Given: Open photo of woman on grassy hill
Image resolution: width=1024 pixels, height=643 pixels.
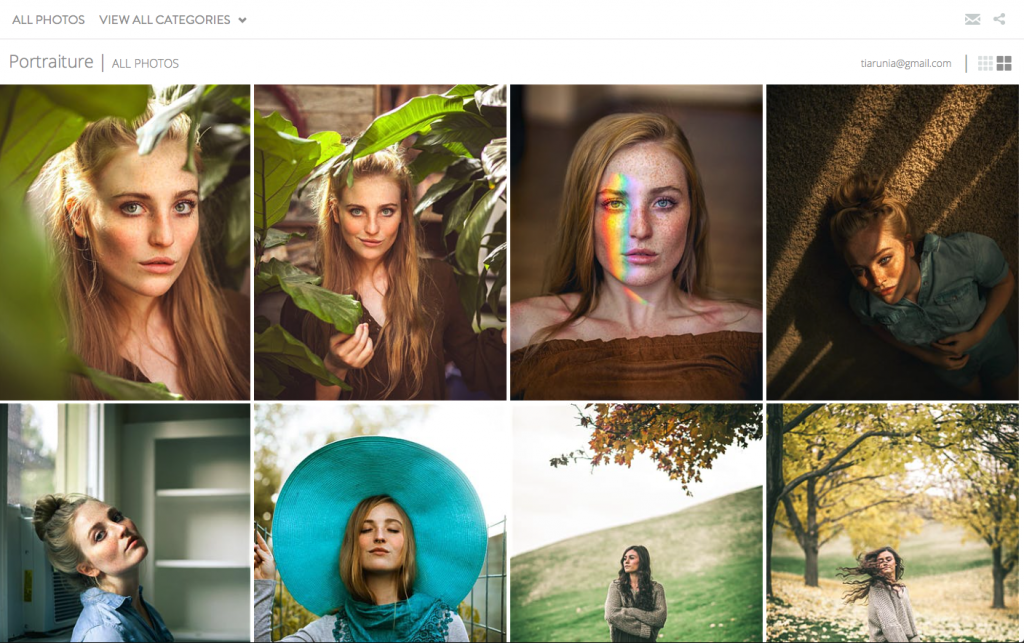Looking at the screenshot, I should (636, 523).
